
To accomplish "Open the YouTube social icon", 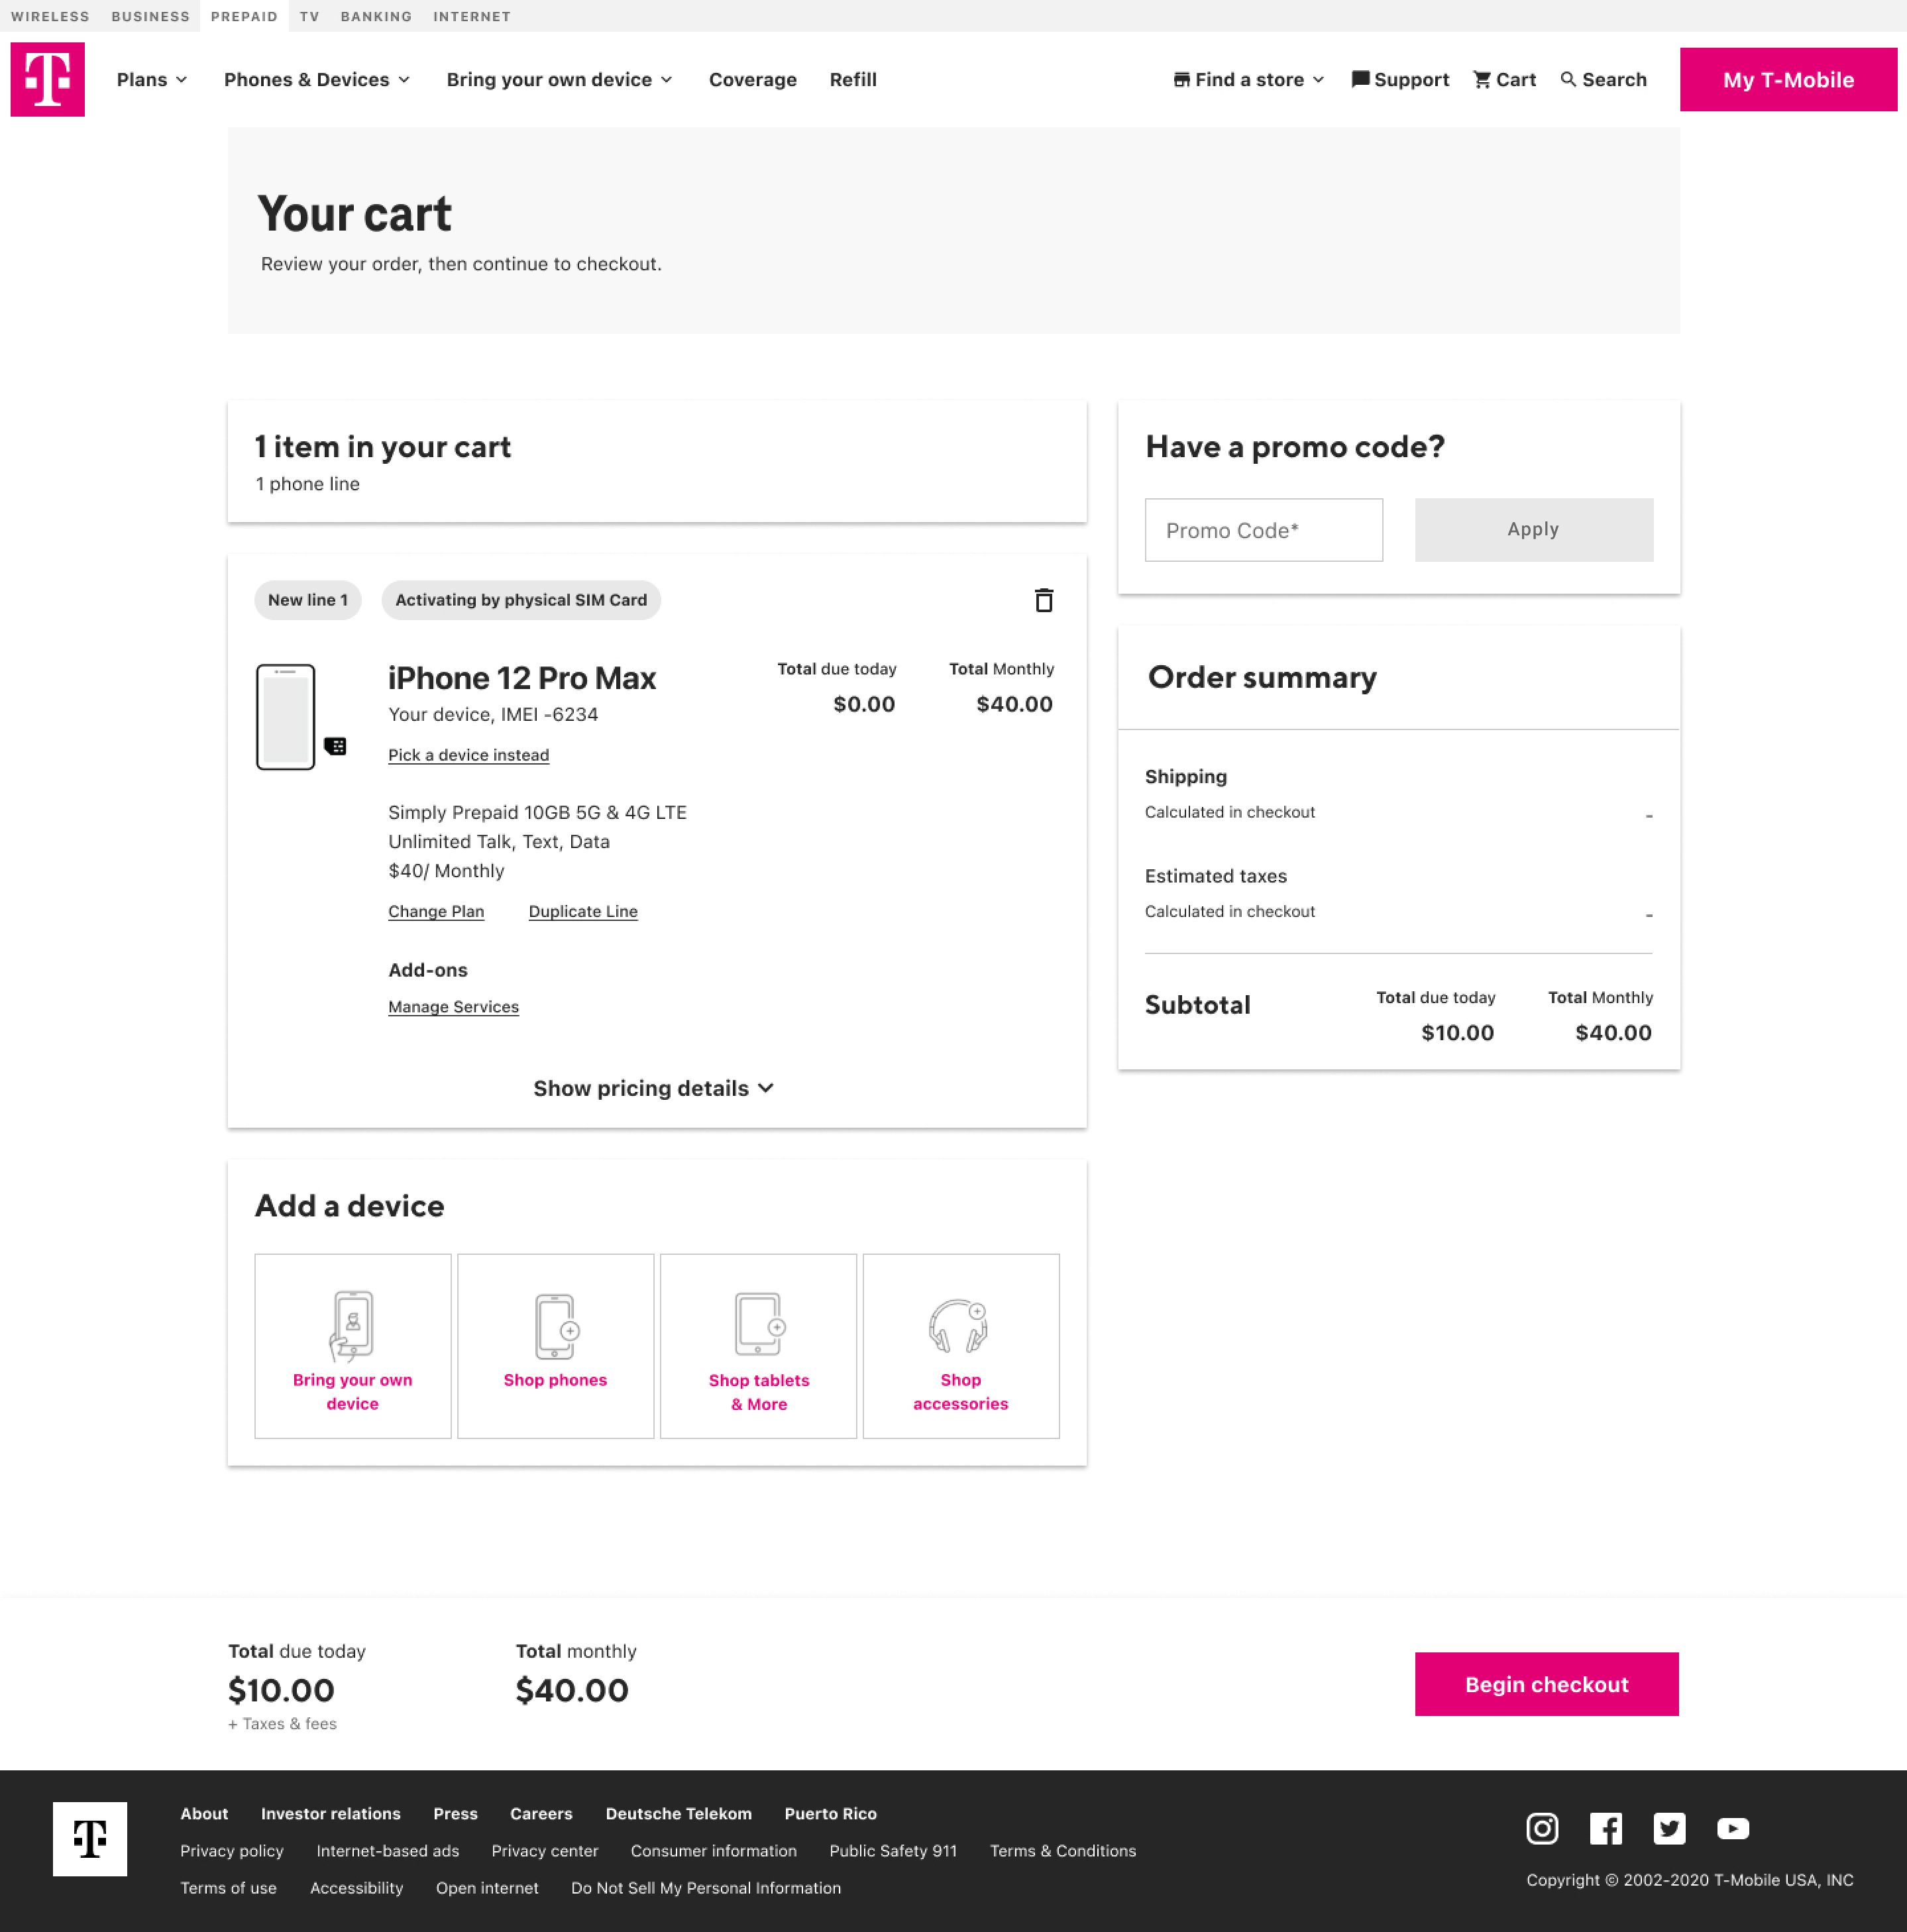I will click(x=1732, y=1828).
